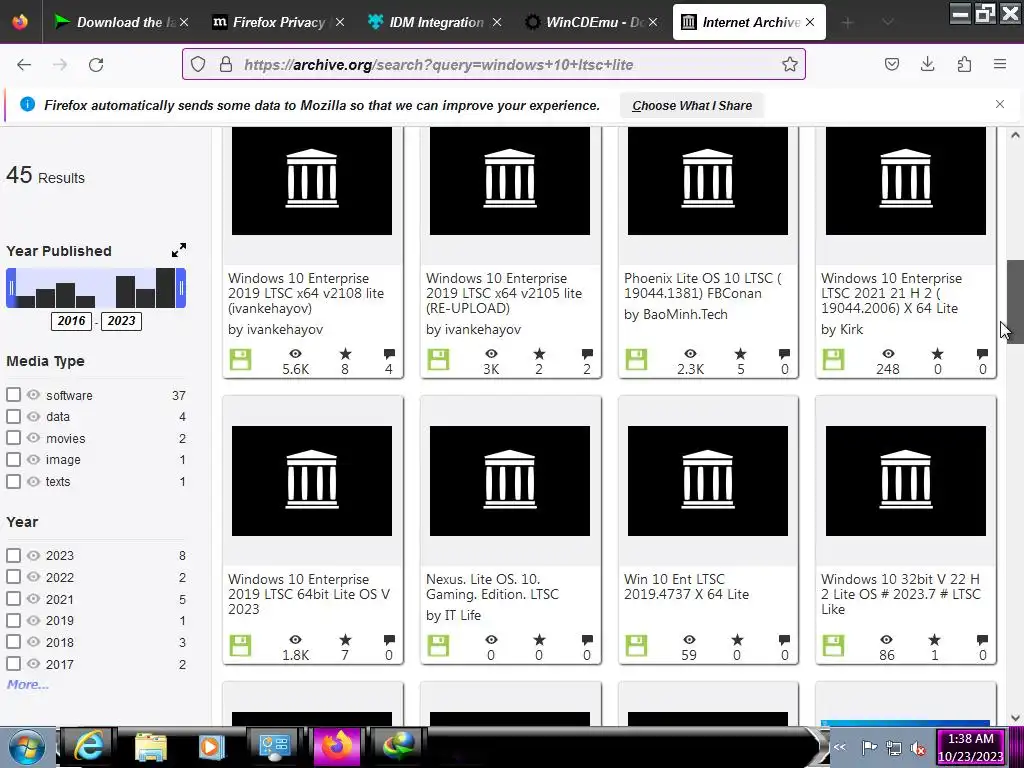Close the WinCDEmu tab
This screenshot has width=1024, height=768.
[x=654, y=22]
